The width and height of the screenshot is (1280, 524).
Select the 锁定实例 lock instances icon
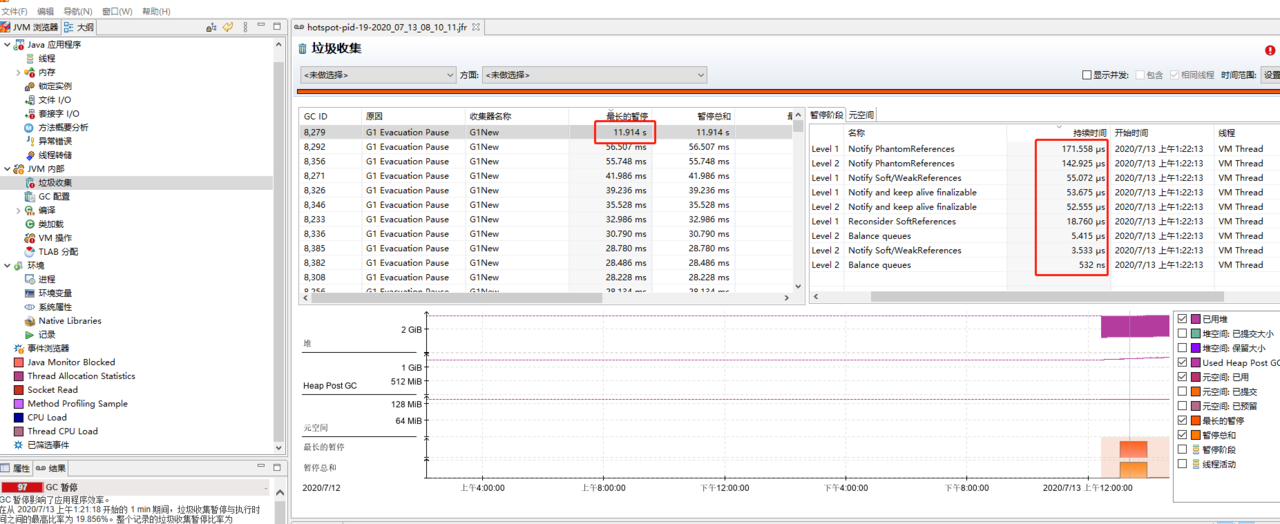(29, 86)
